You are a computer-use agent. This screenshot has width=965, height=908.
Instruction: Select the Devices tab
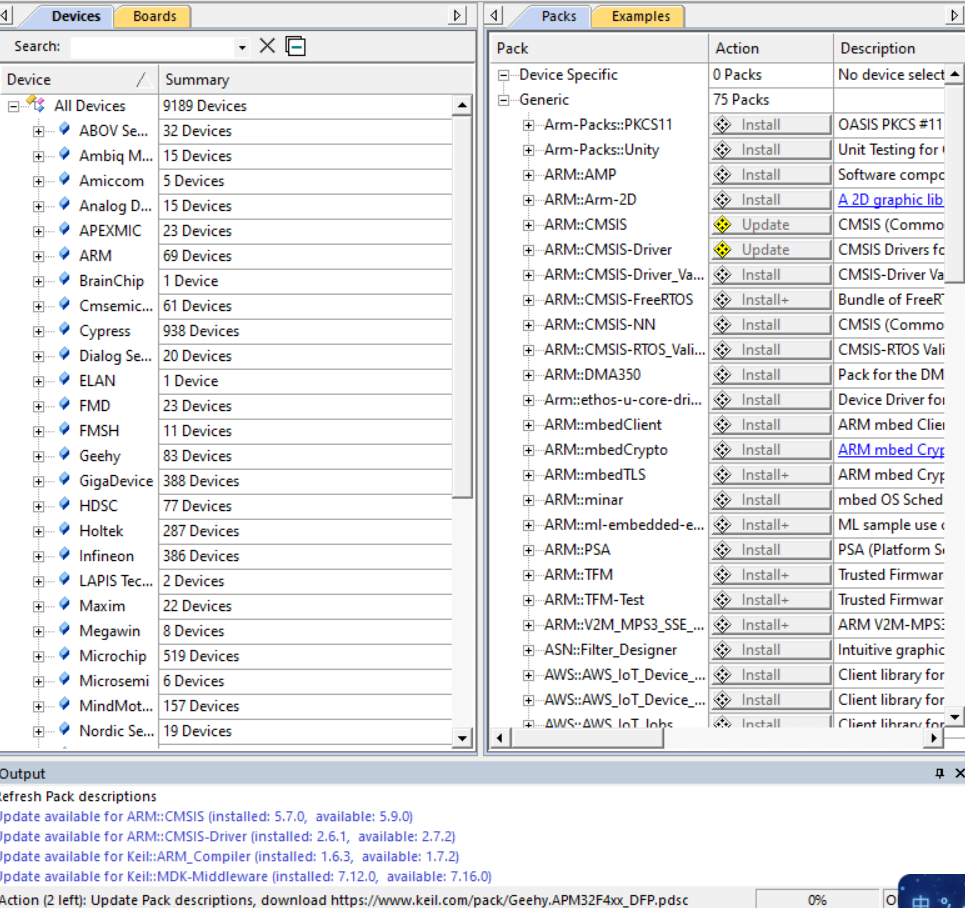[75, 16]
